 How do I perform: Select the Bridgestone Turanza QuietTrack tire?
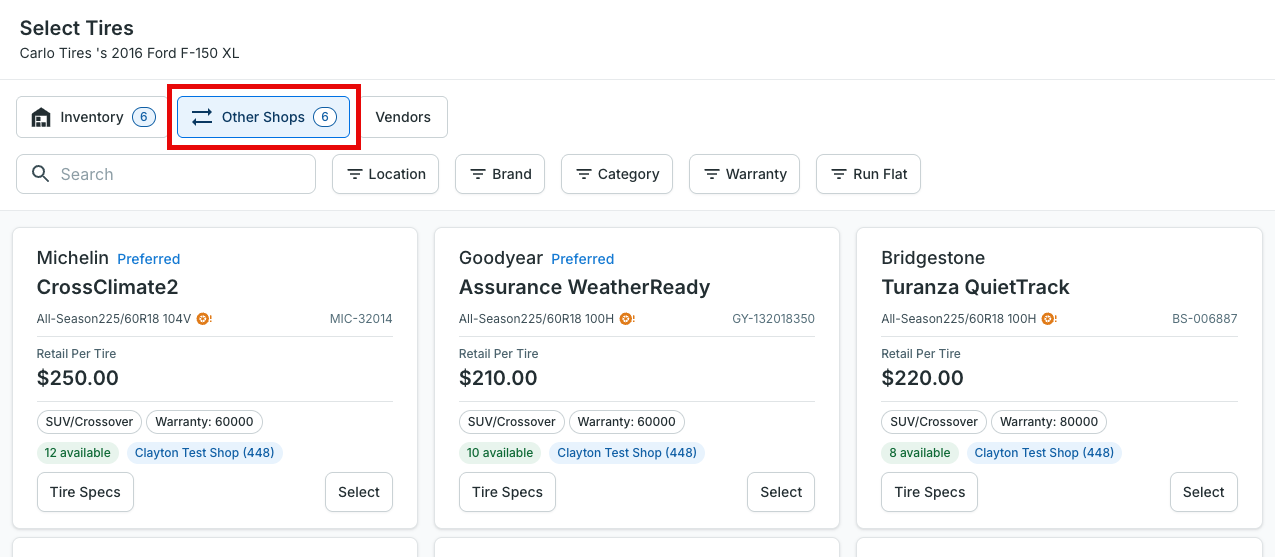point(1204,492)
